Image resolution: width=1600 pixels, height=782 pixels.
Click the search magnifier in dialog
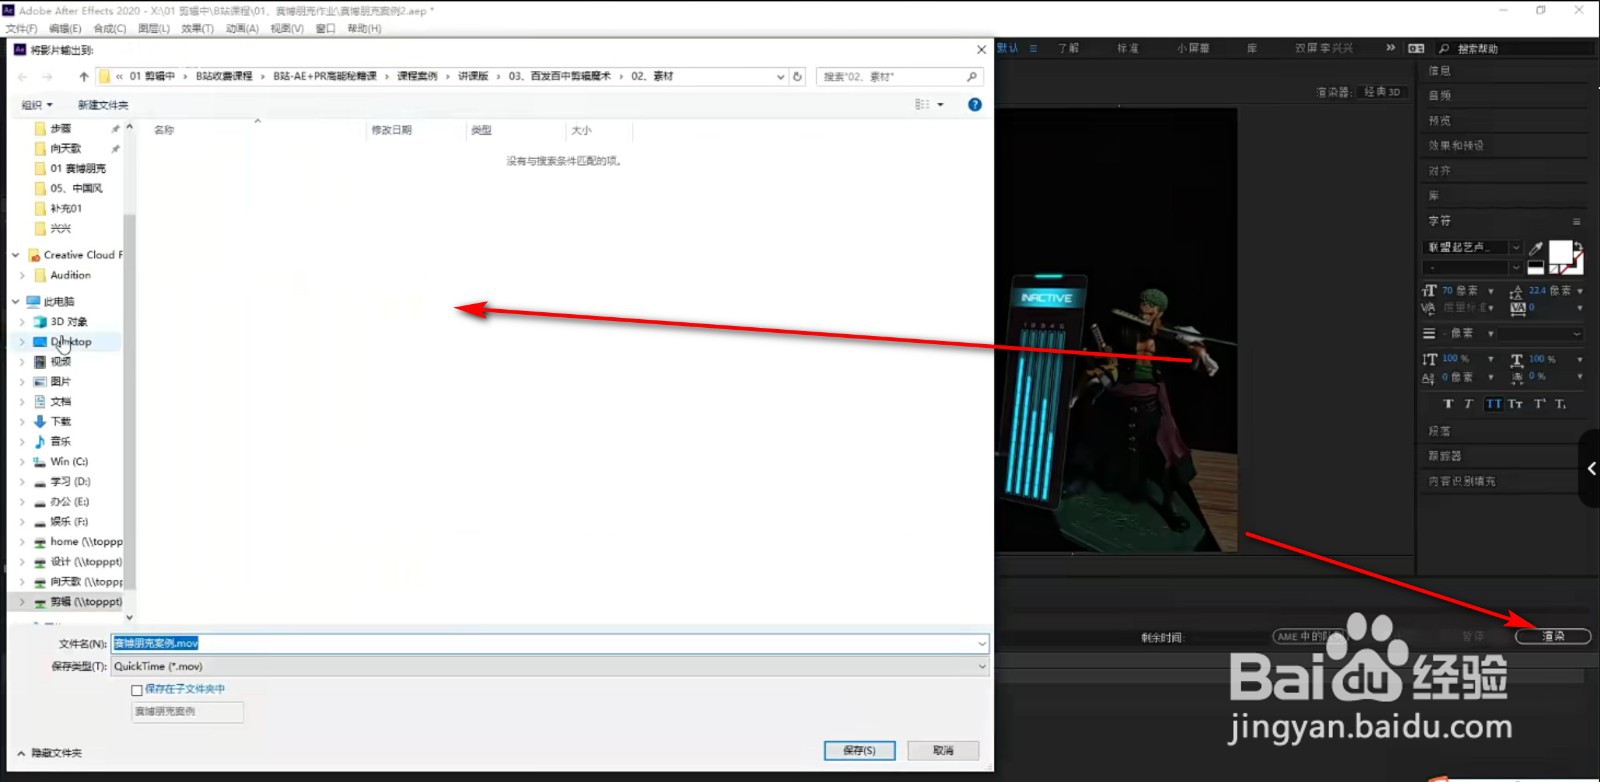972,77
